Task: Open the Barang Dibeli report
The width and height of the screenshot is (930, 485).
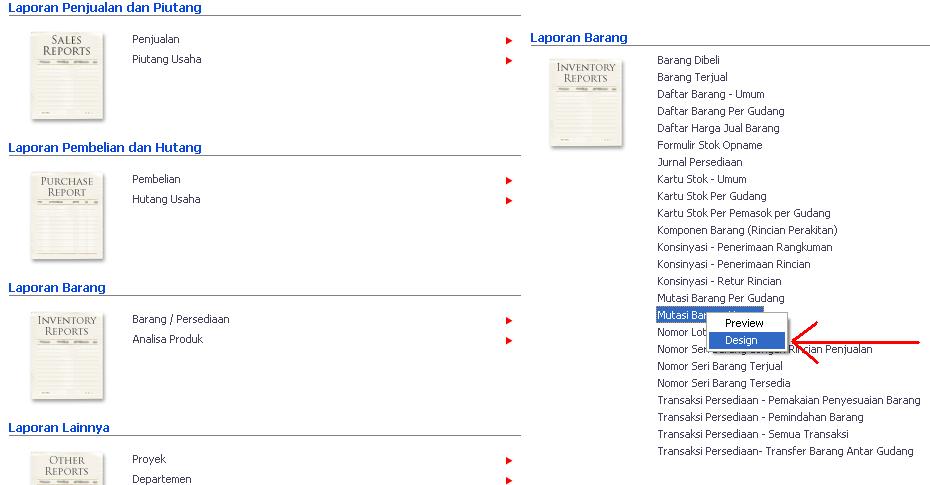Action: (x=688, y=60)
